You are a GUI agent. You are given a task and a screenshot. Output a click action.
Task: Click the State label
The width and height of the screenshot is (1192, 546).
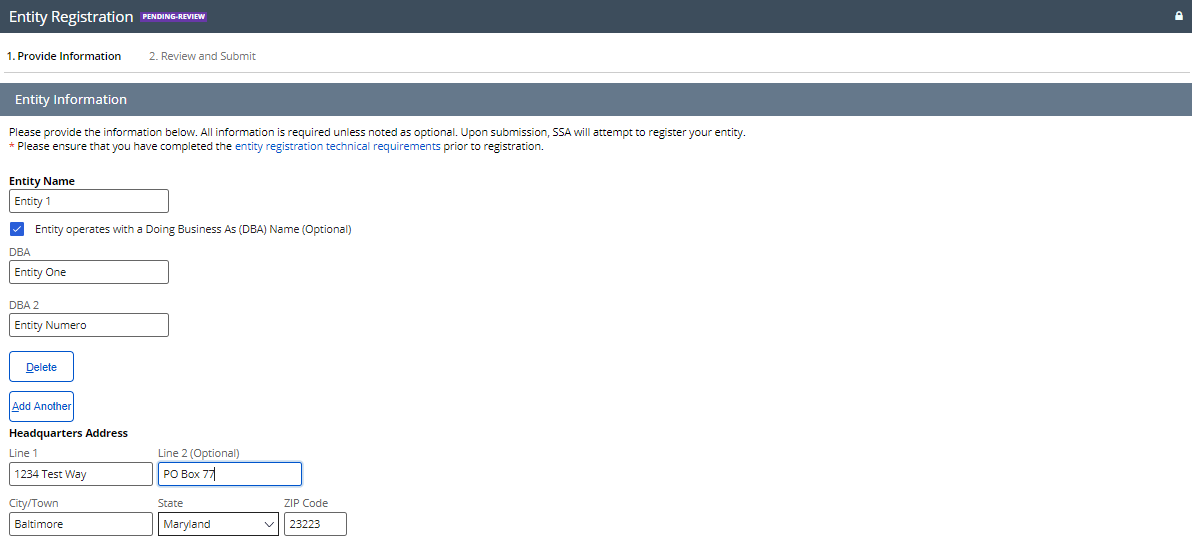coord(170,503)
